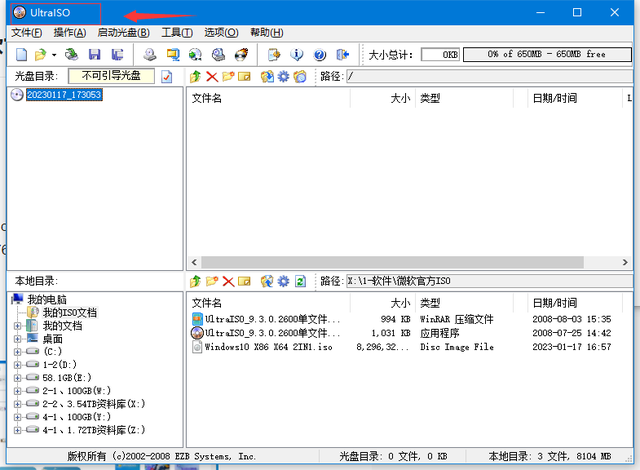Click rename icon in image toolbar
This screenshot has height=470, width=640.
[244, 76]
